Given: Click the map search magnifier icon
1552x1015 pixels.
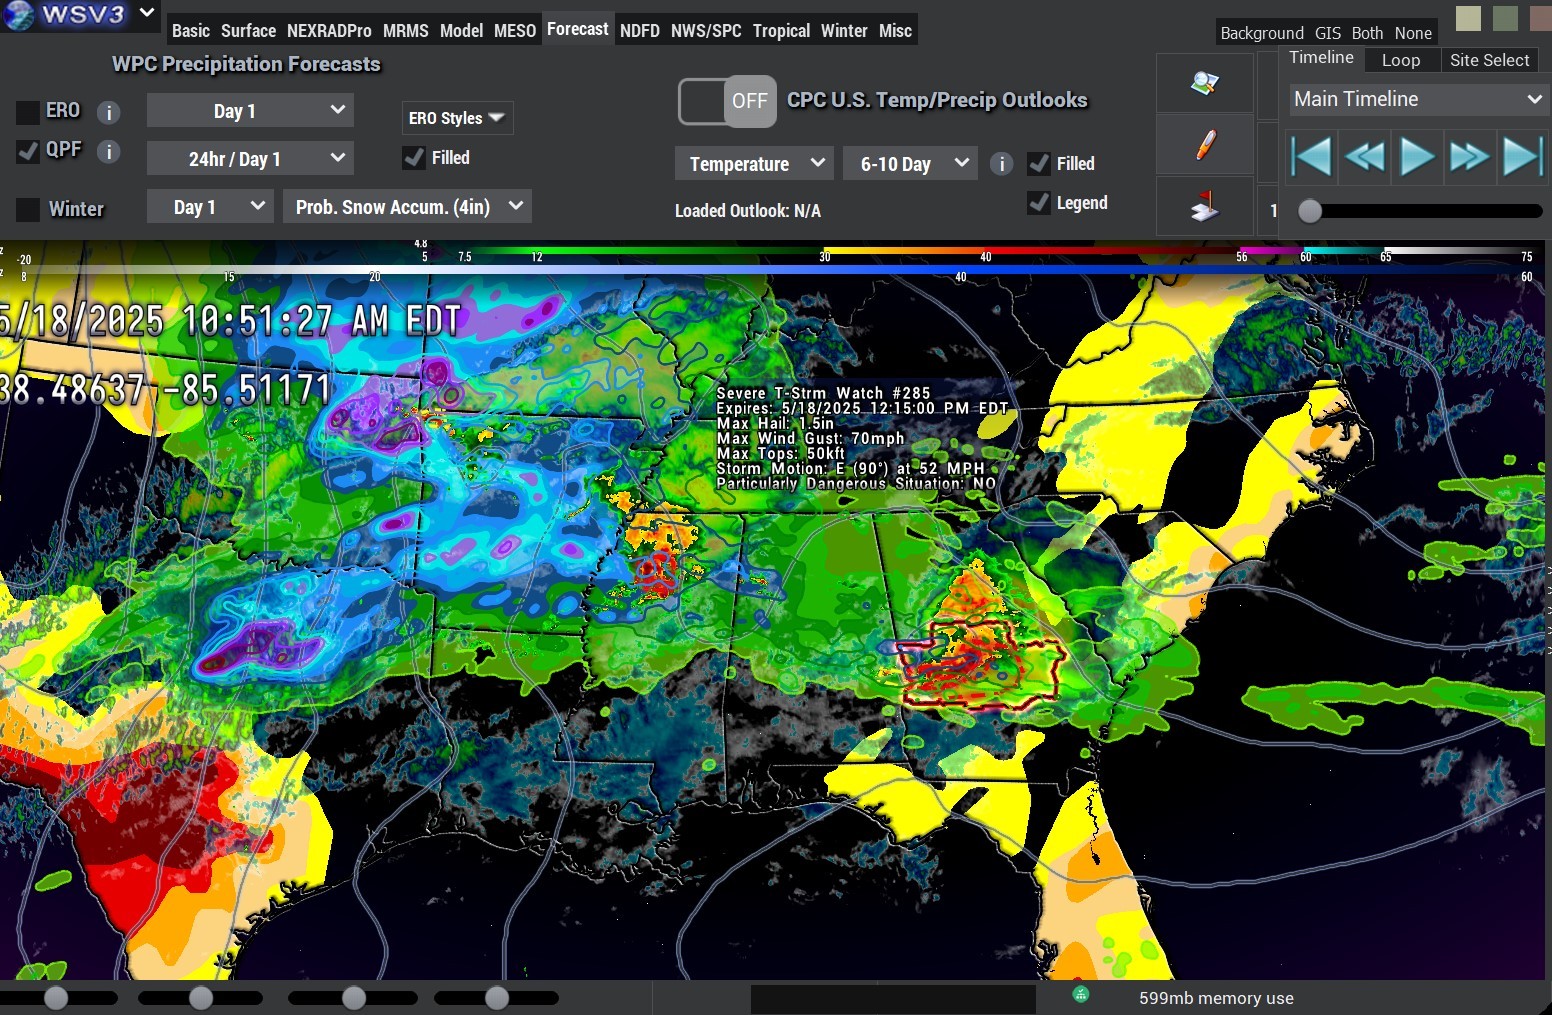Looking at the screenshot, I should pyautogui.click(x=1205, y=83).
